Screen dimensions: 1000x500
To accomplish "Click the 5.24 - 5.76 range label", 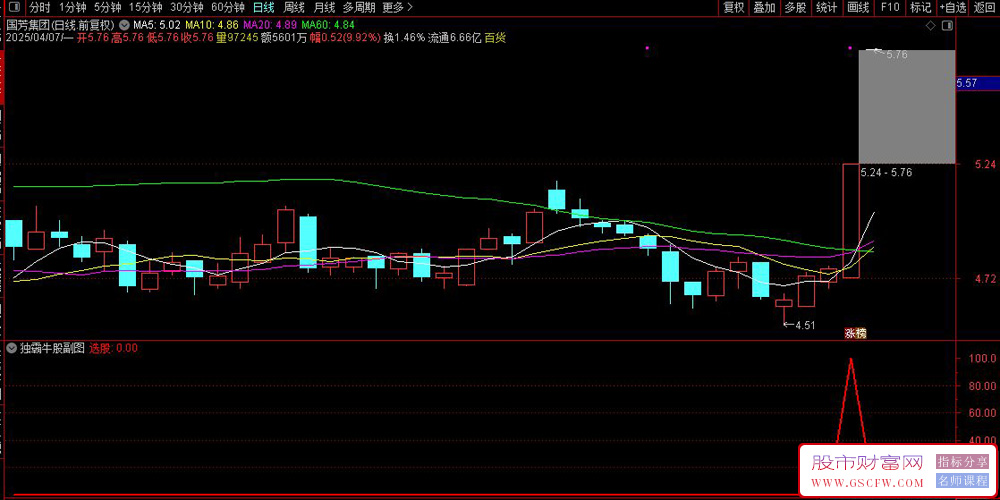I will point(886,172).
